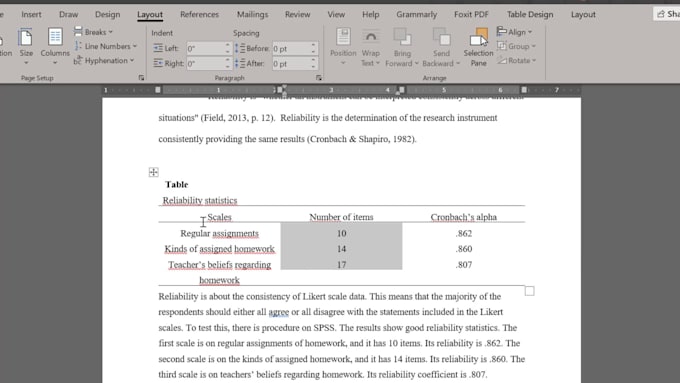Image resolution: width=680 pixels, height=383 pixels.
Task: Click the Bring Forward icon
Action: pyautogui.click(x=402, y=37)
